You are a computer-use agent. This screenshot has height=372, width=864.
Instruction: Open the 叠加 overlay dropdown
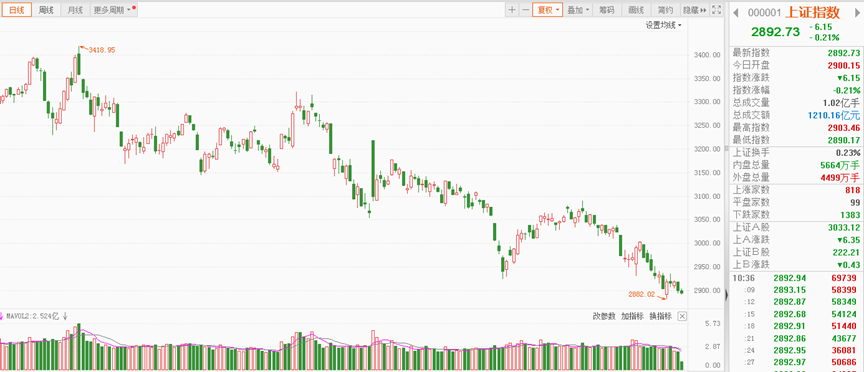[x=578, y=10]
